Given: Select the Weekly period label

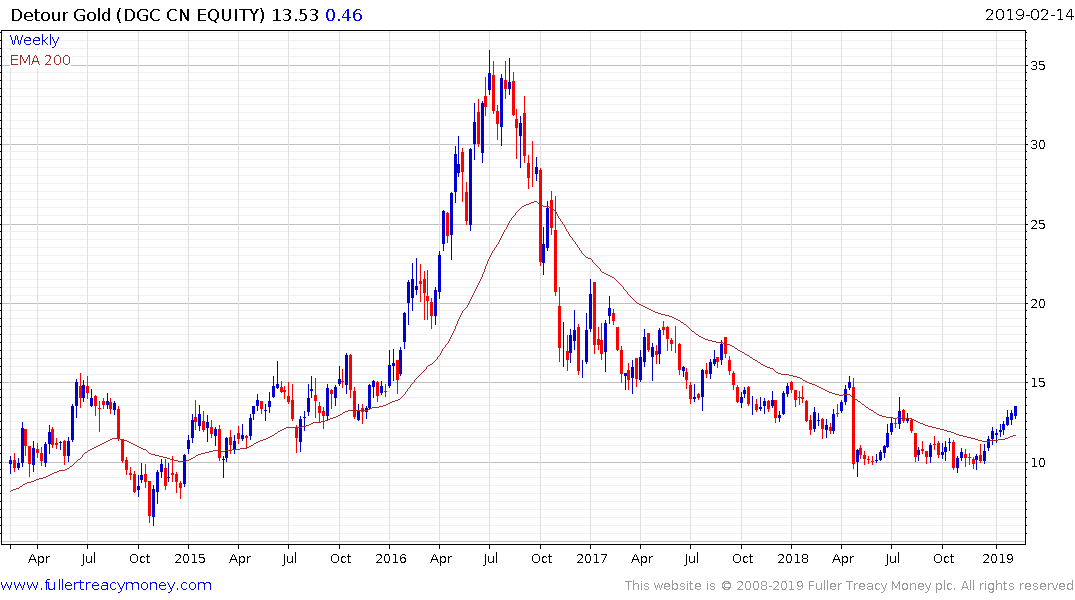Looking at the screenshot, I should pyautogui.click(x=34, y=40).
